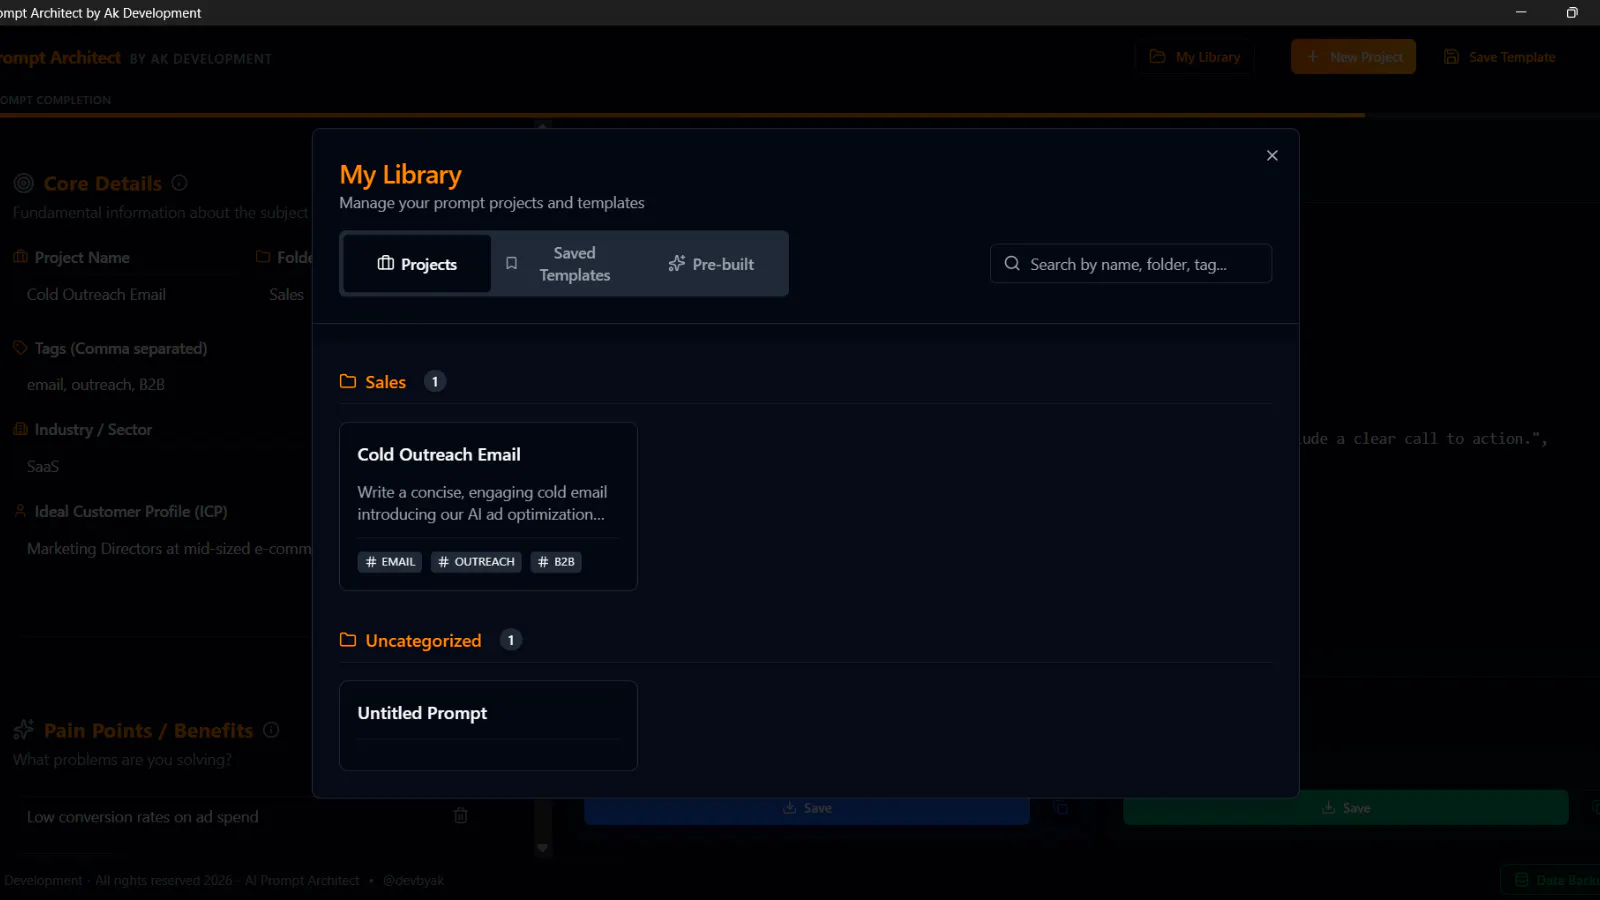The height and width of the screenshot is (900, 1600).
Task: Click the blue Save button
Action: pyautogui.click(x=807, y=808)
